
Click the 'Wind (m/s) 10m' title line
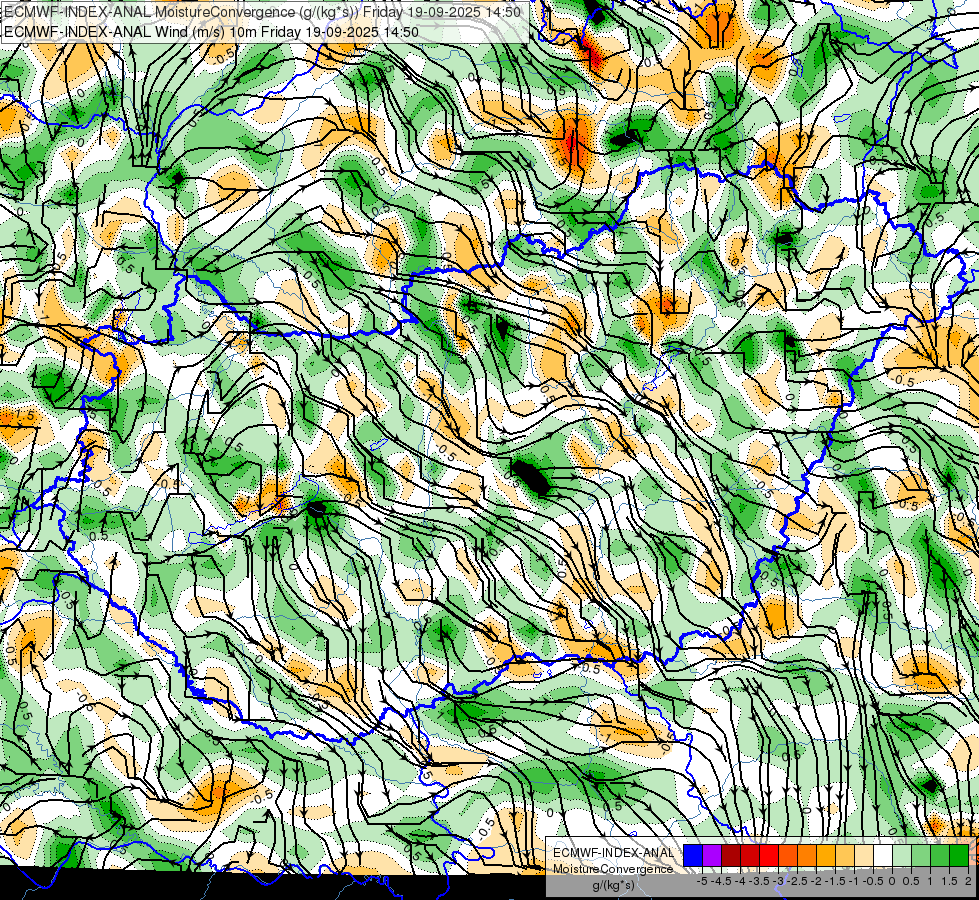tap(211, 32)
